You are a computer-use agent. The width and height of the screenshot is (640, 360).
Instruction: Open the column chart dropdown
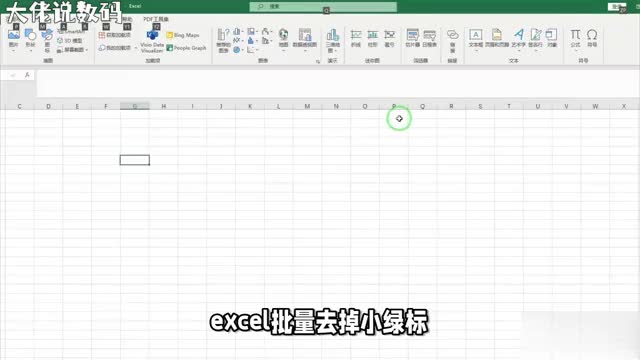pos(238,31)
